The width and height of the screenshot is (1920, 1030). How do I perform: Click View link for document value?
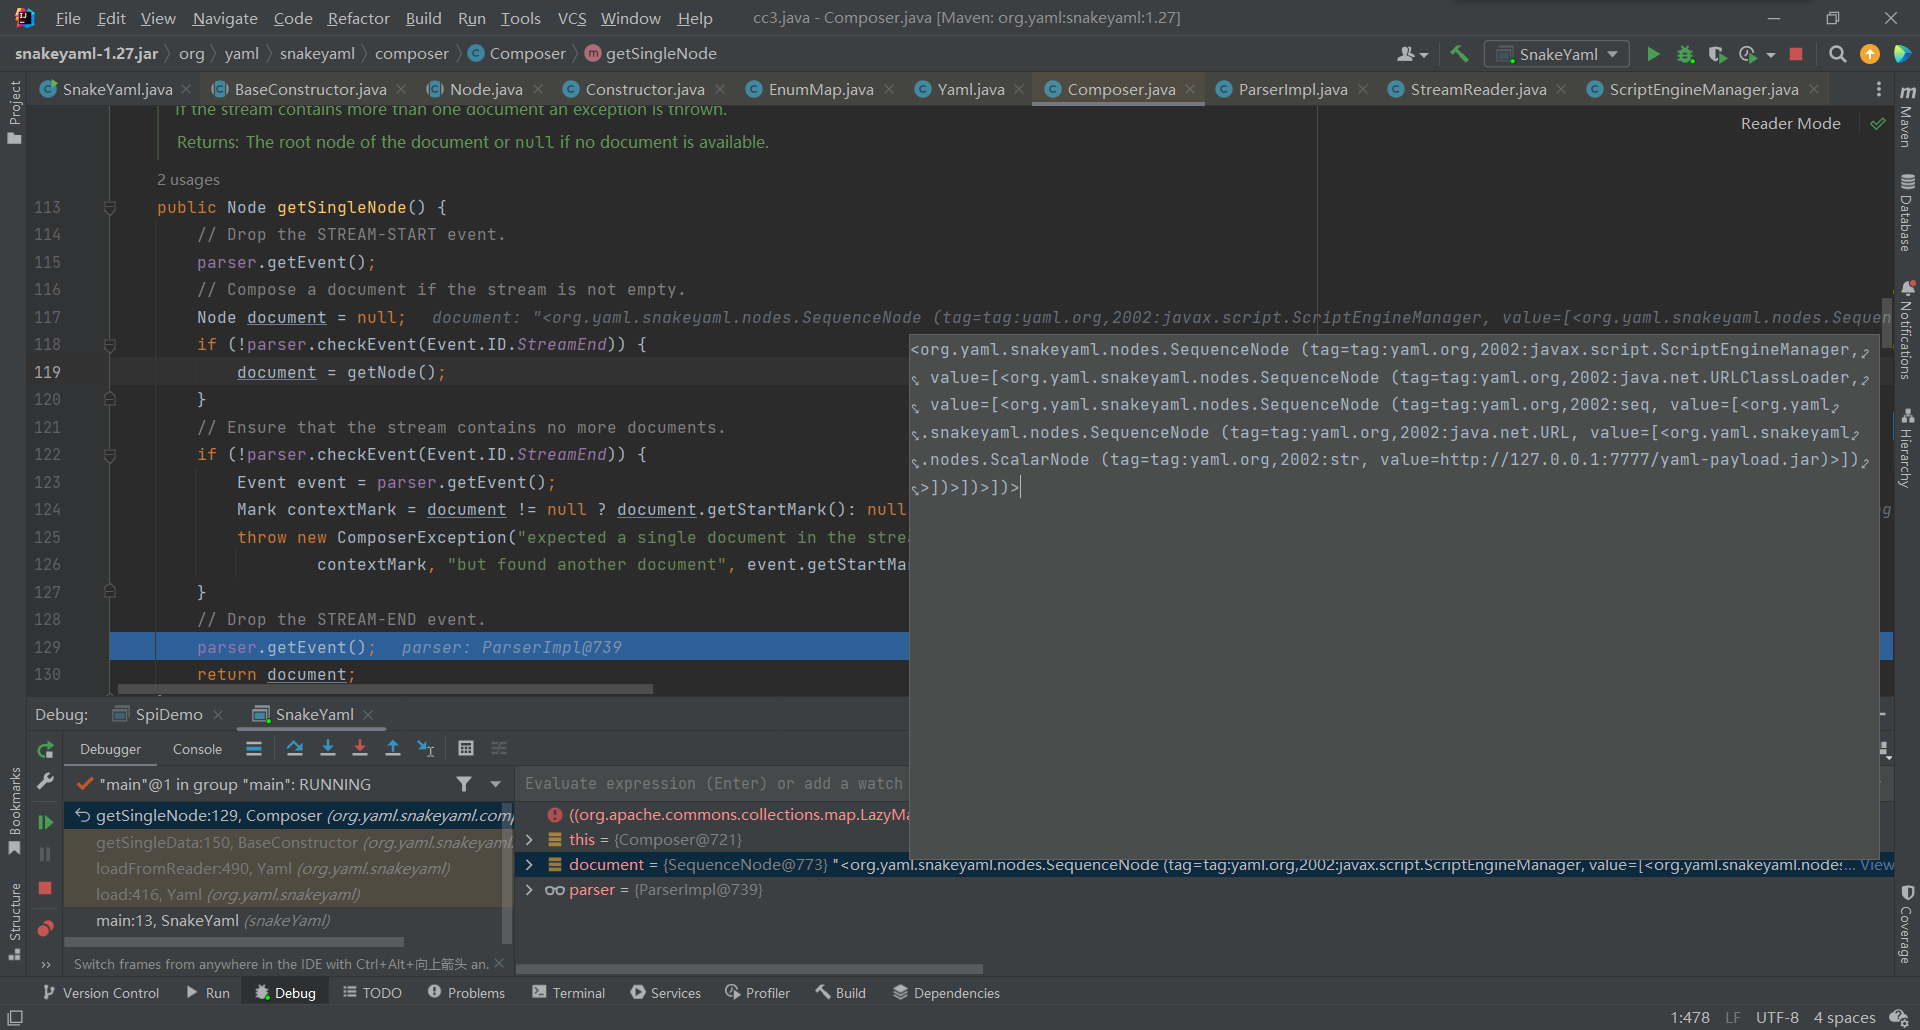tap(1876, 865)
